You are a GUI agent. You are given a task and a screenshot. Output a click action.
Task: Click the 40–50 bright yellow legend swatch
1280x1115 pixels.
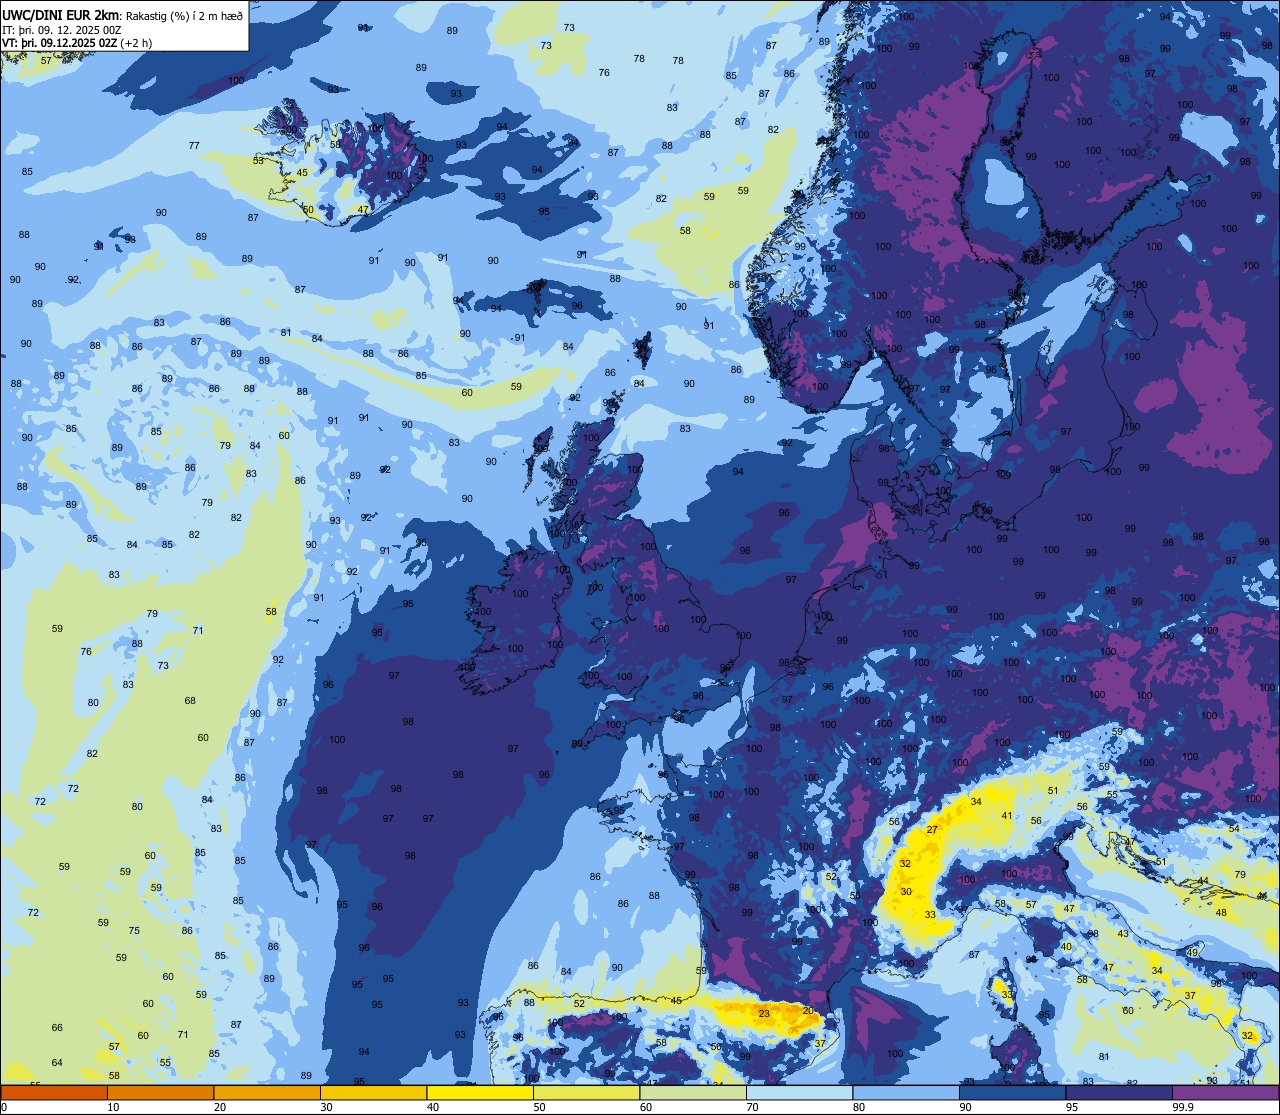click(x=480, y=1092)
